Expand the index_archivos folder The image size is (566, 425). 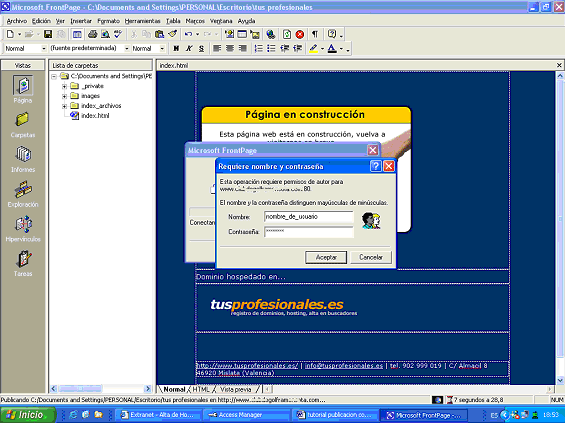pos(64,106)
